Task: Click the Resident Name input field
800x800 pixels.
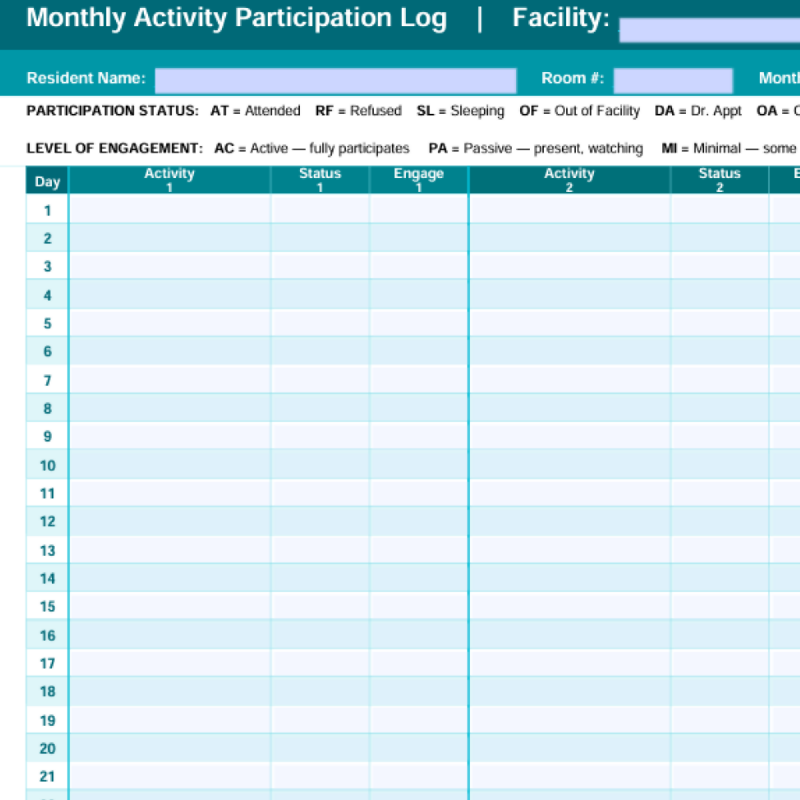Action: [336, 81]
